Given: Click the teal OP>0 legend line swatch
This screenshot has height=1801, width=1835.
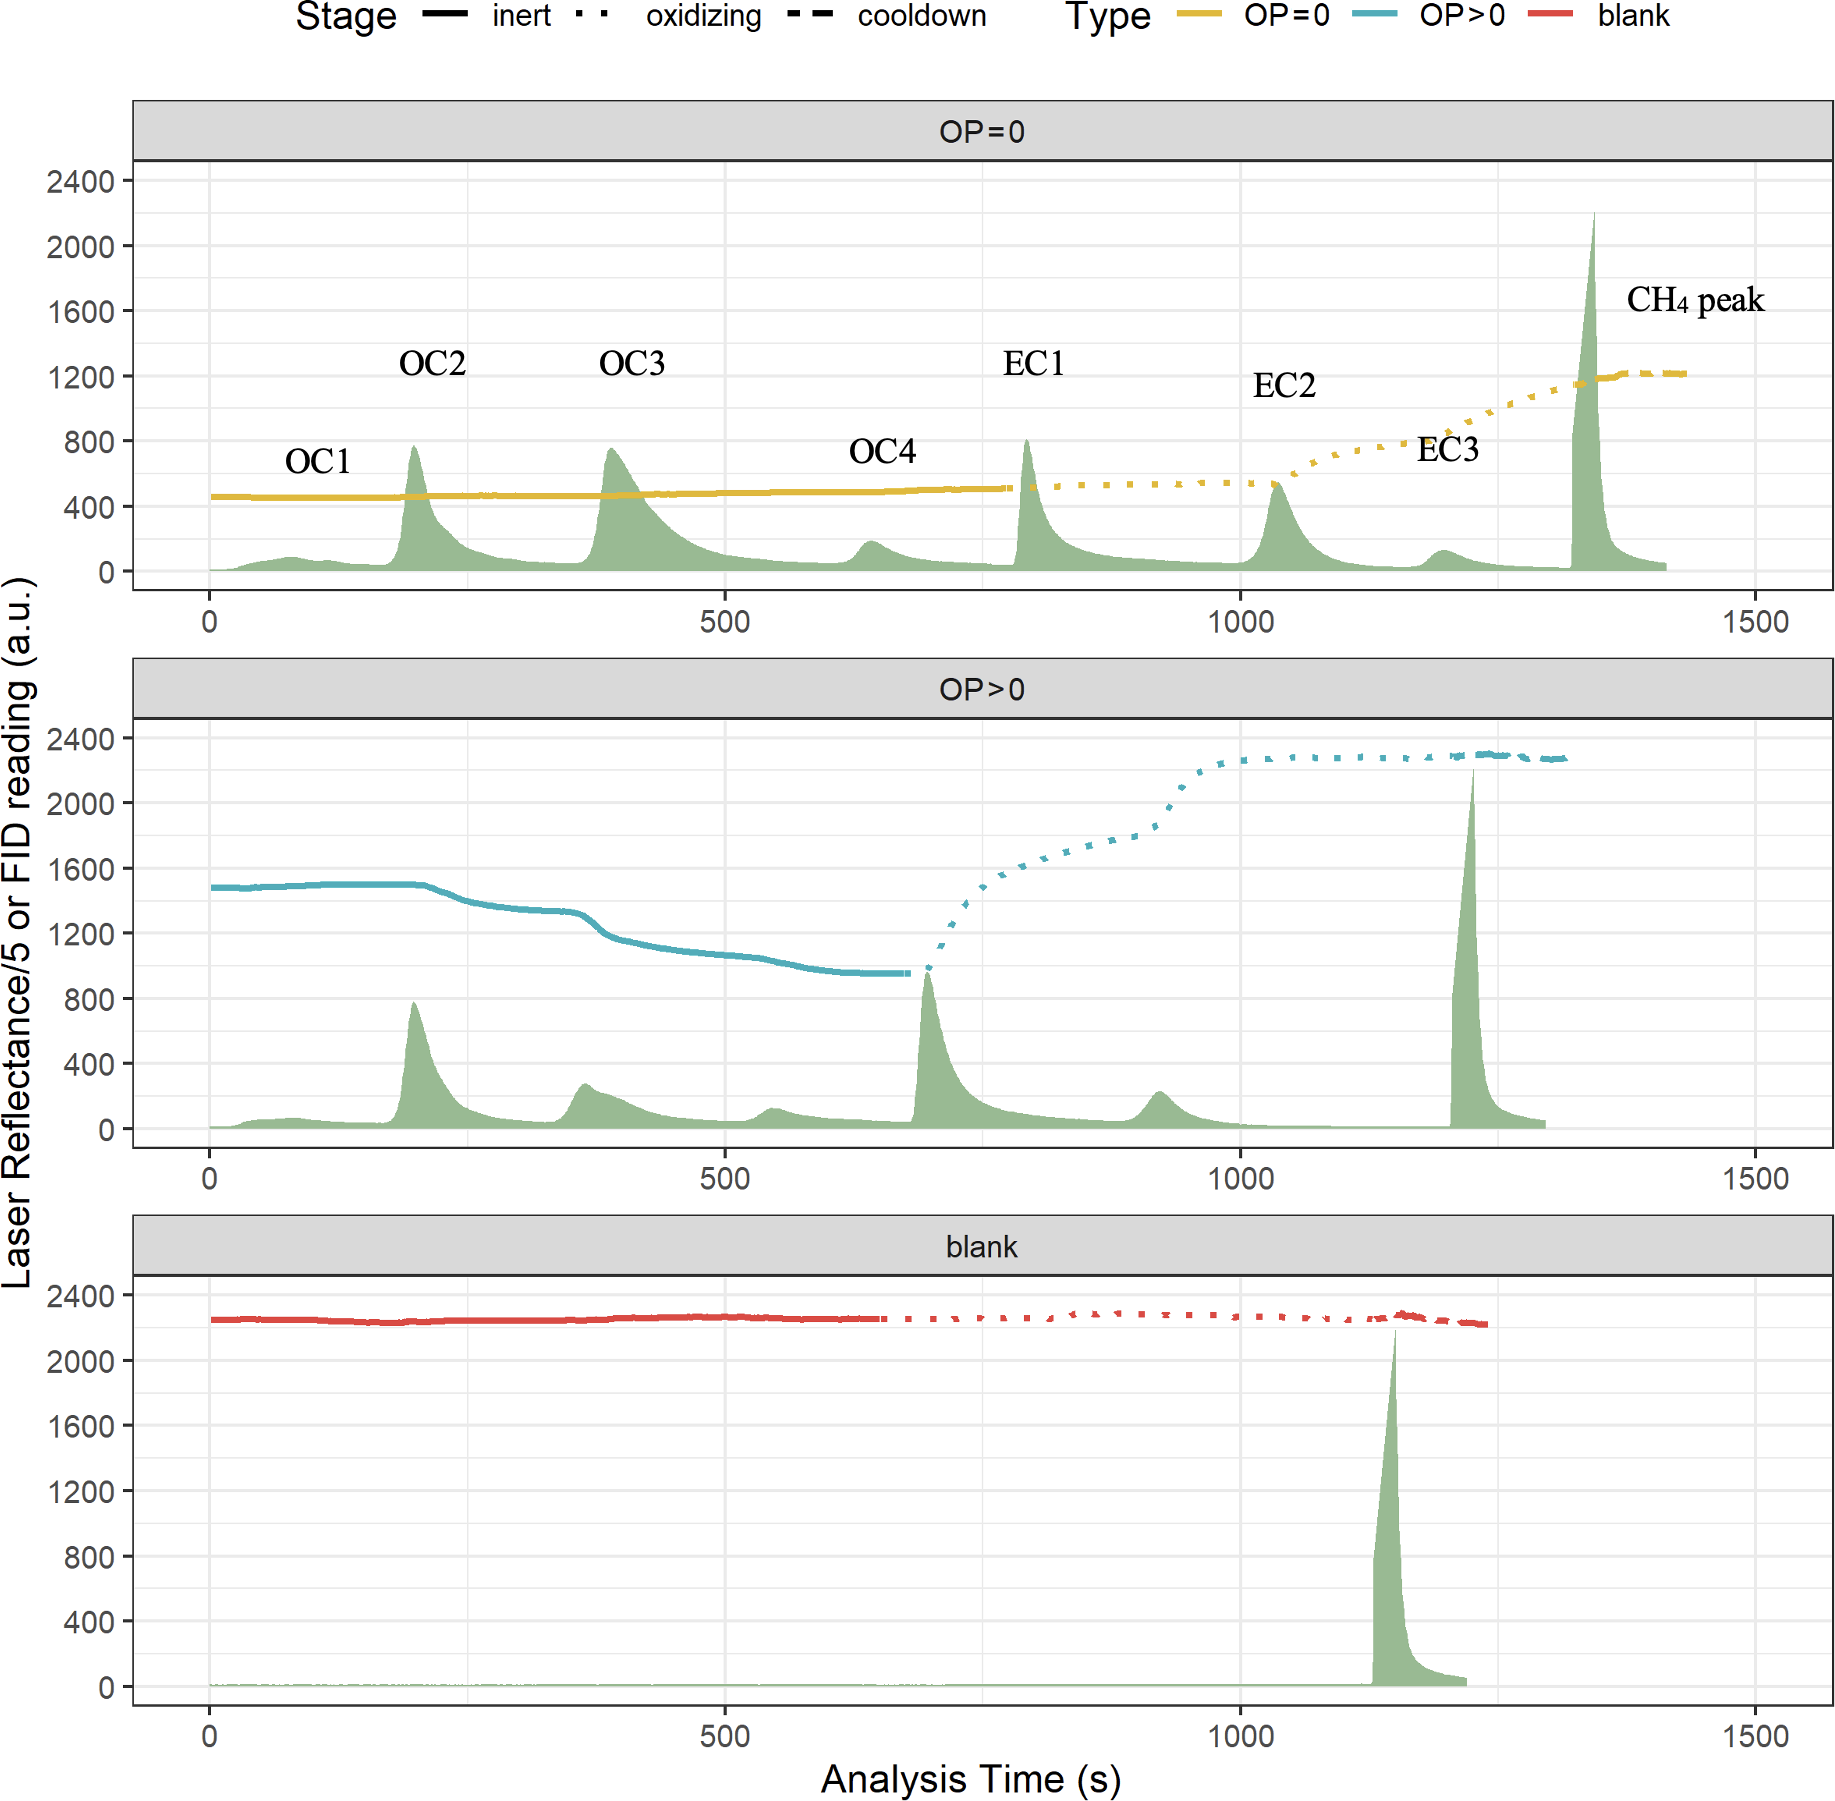Looking at the screenshot, I should pos(1374,15).
